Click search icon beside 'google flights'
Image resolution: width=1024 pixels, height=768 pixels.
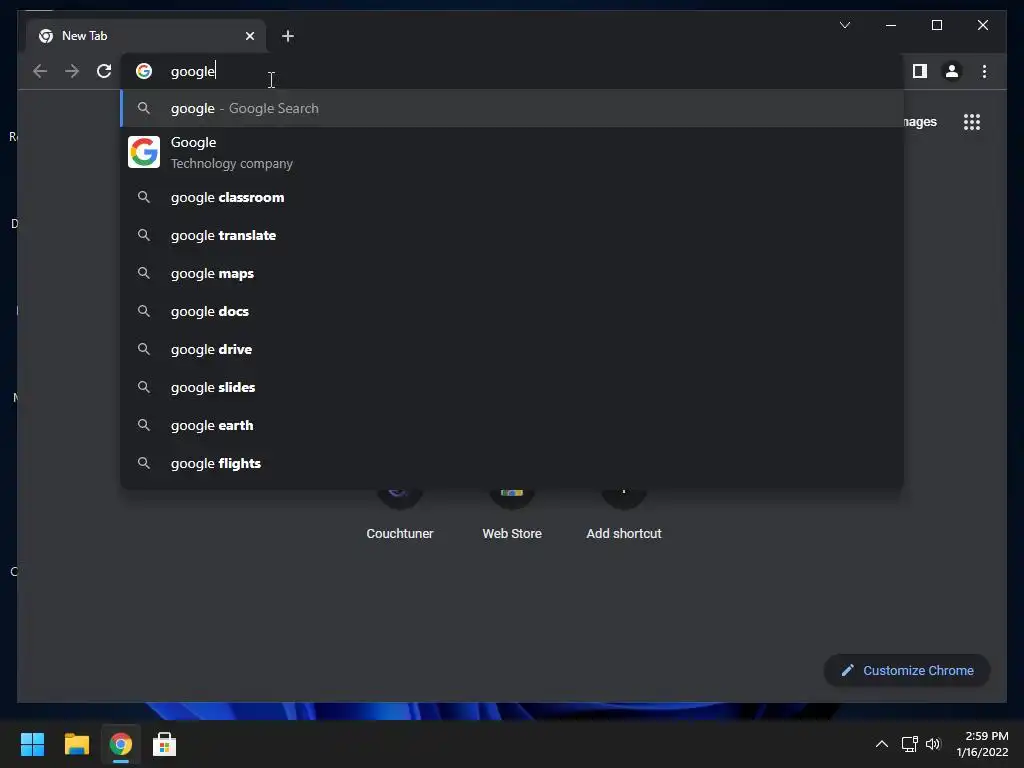click(x=144, y=463)
